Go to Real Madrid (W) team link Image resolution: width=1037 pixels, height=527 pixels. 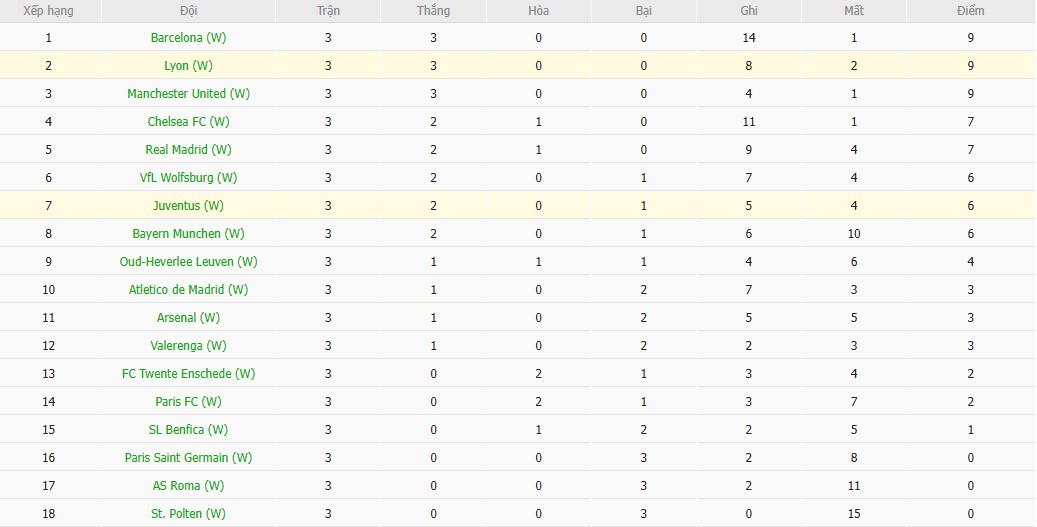[x=188, y=150]
